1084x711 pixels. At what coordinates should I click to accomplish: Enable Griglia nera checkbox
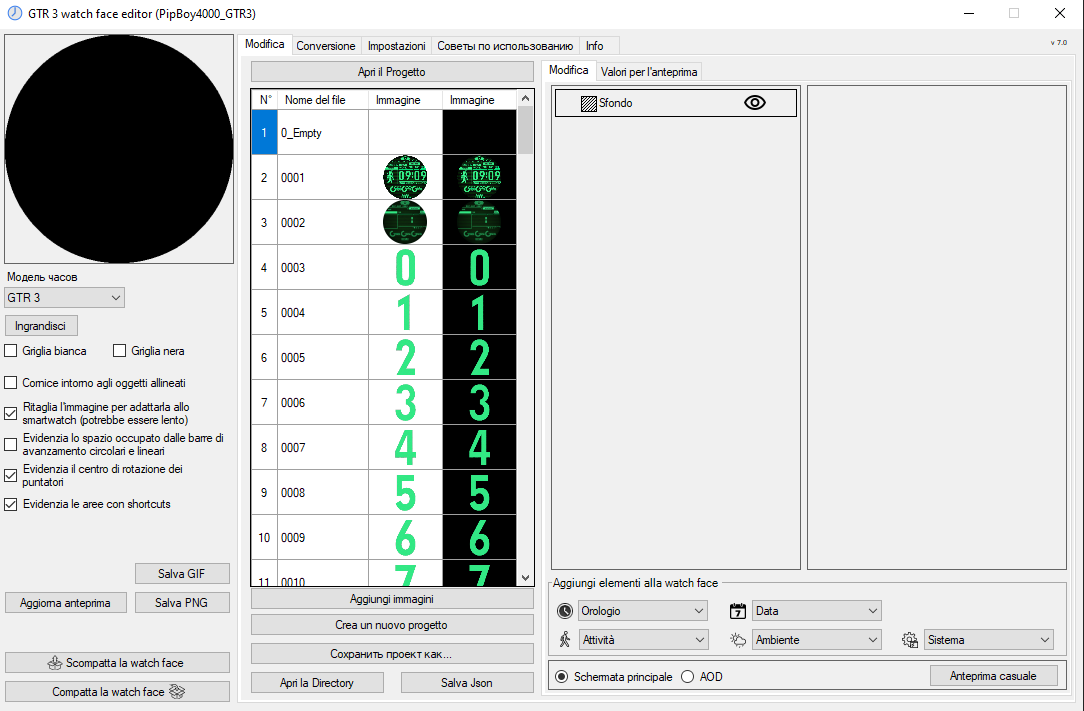point(120,351)
